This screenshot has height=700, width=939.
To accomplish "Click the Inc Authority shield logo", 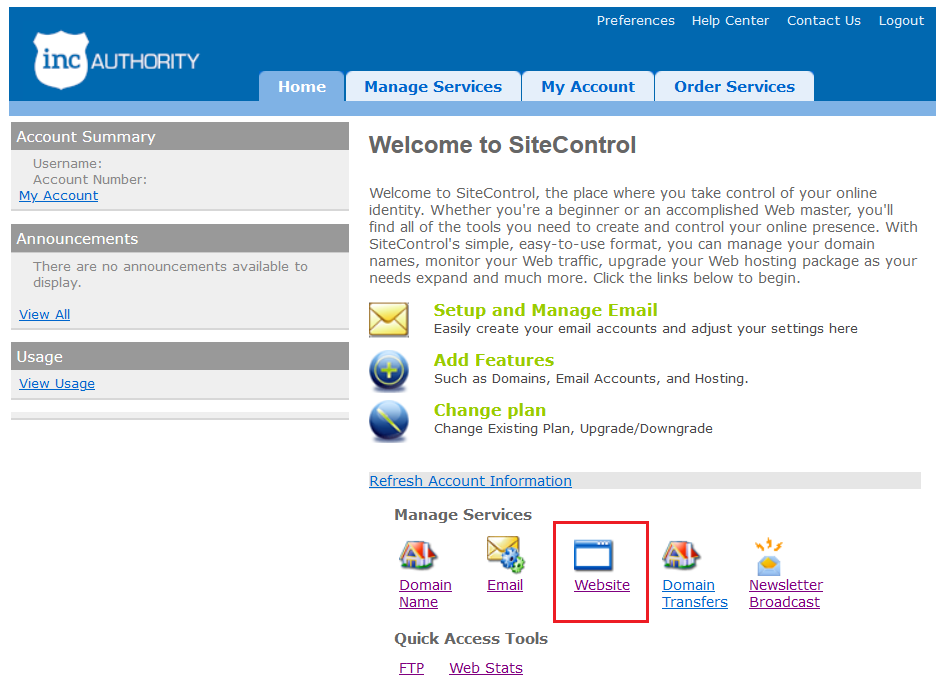I will pos(61,60).
